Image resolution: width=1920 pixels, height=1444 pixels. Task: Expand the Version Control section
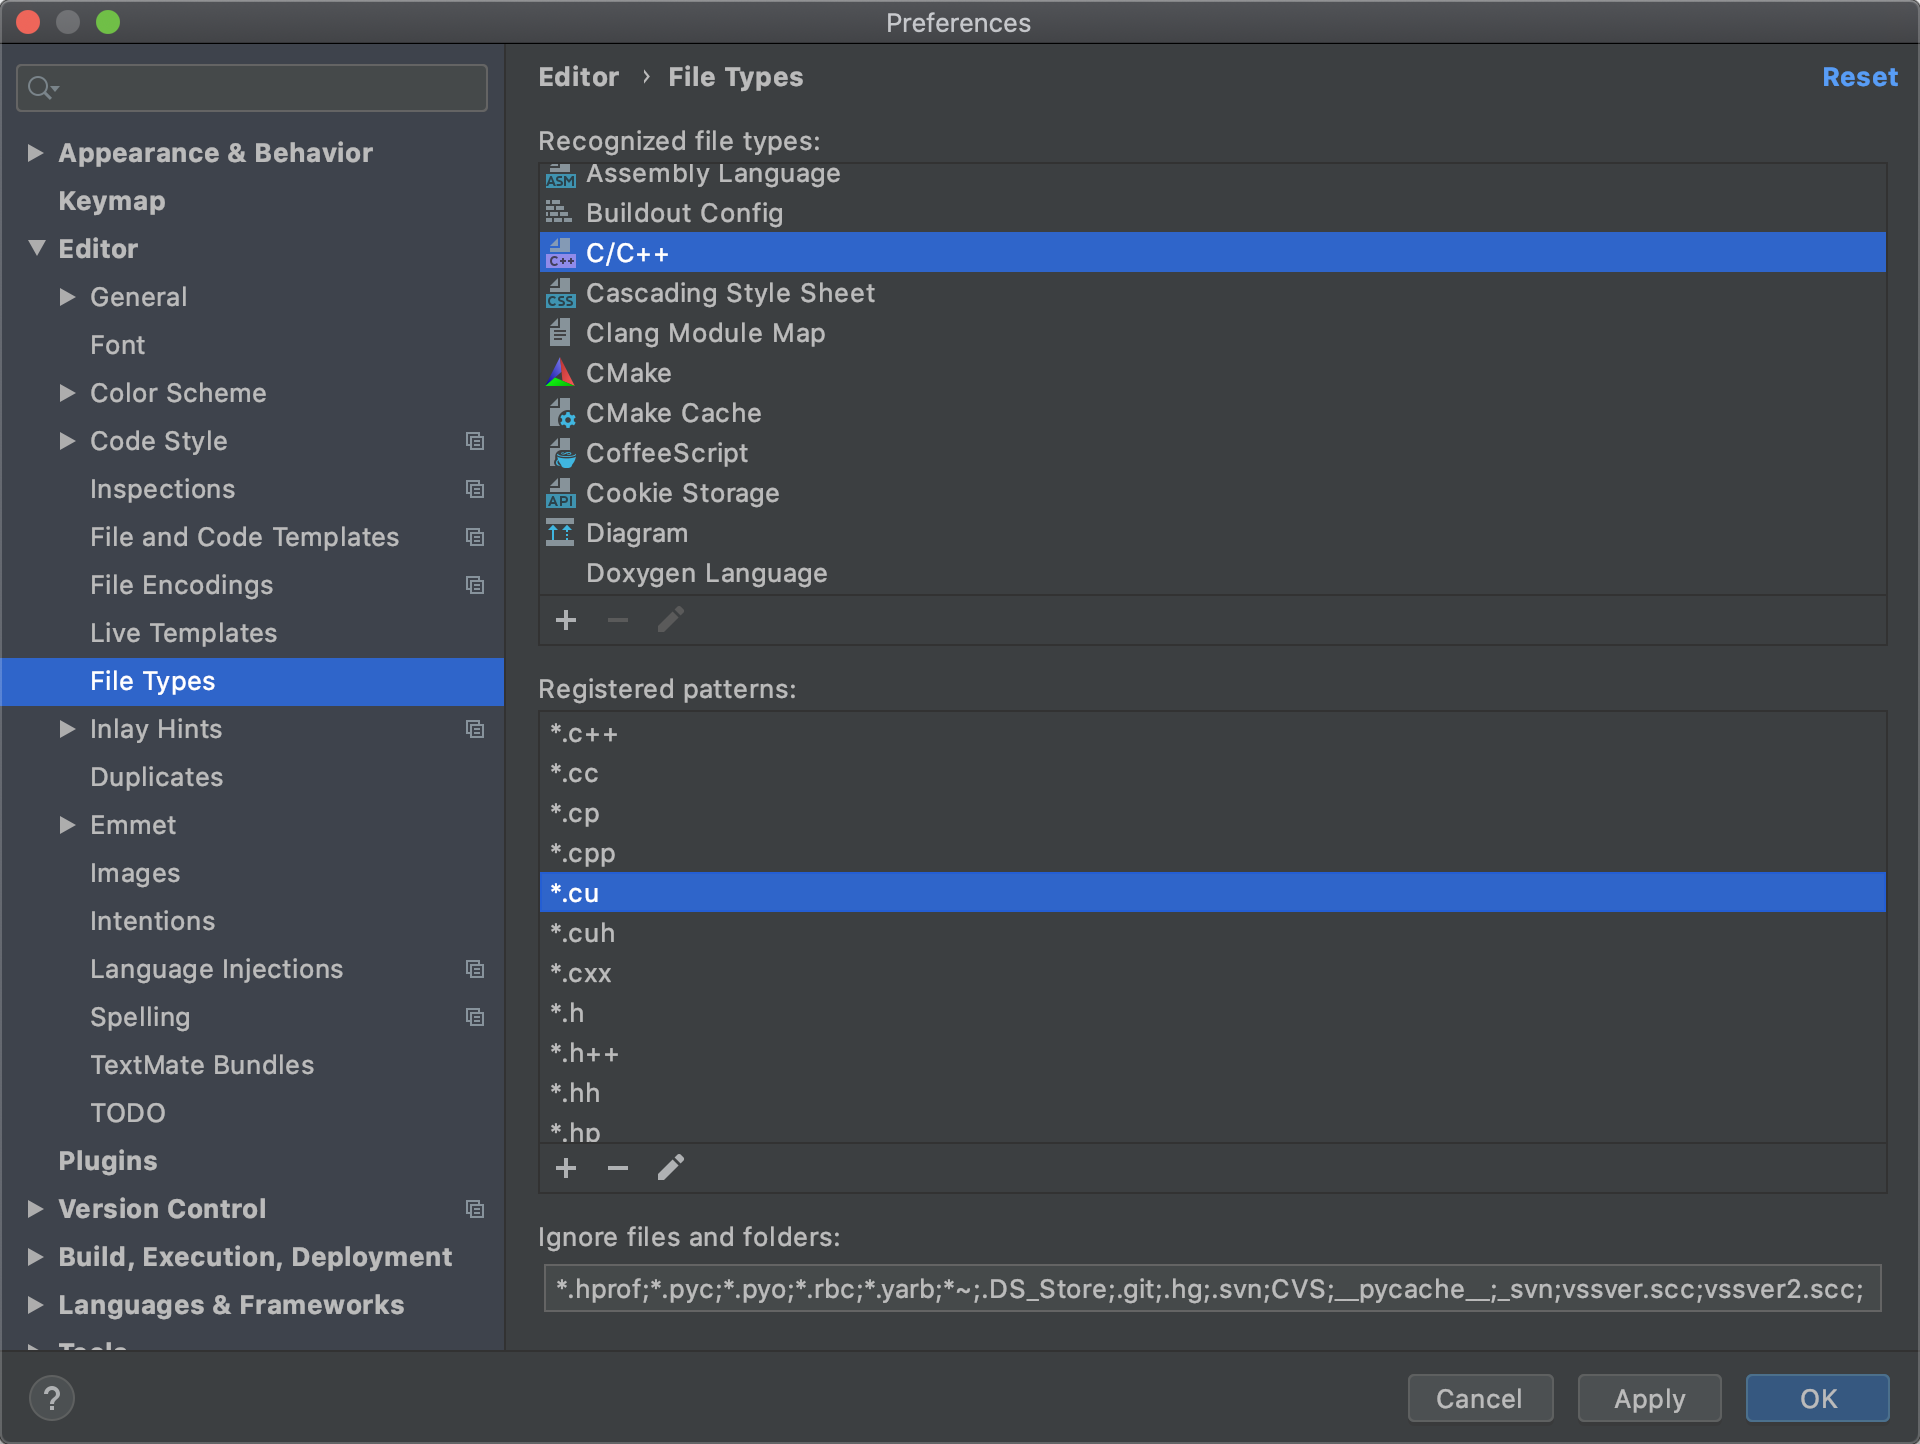click(36, 1209)
